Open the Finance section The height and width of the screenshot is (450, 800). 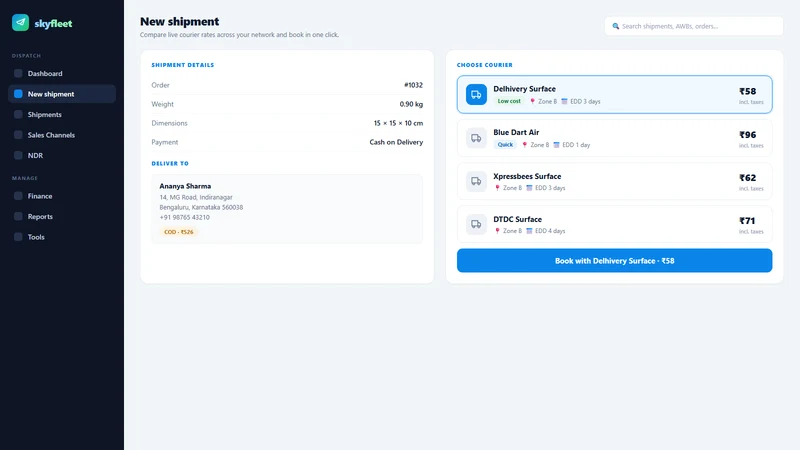62,196
